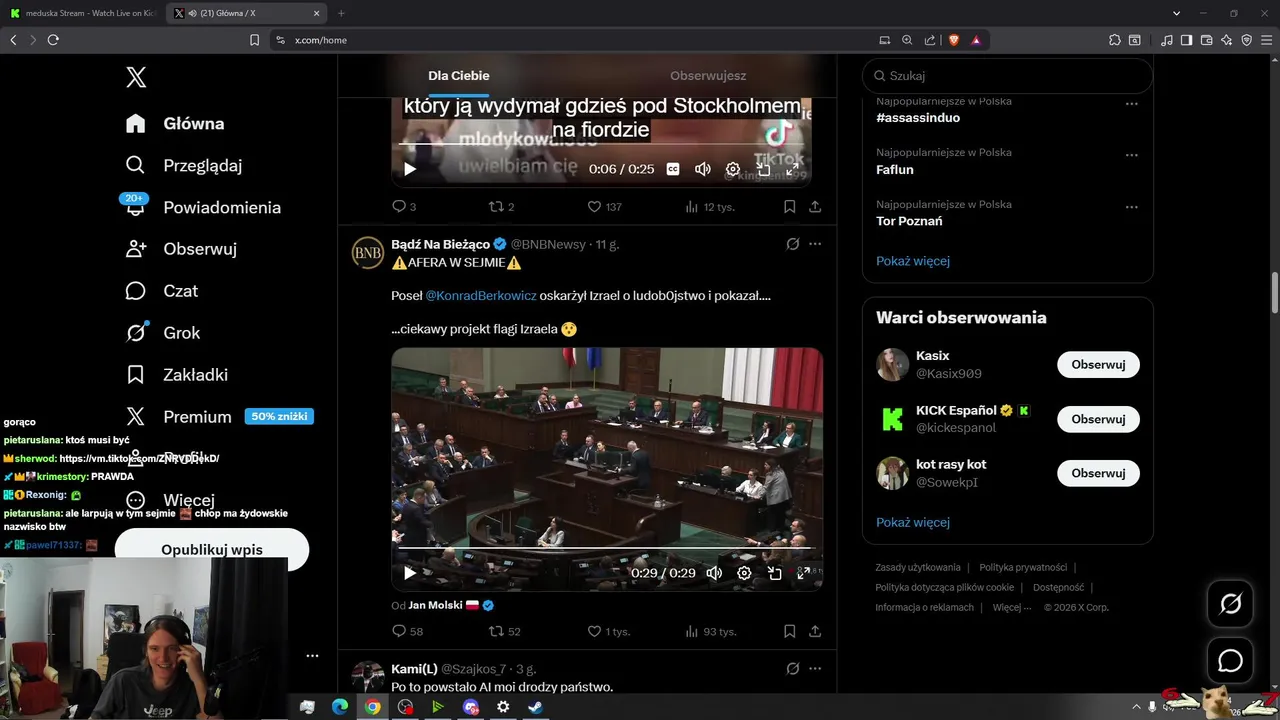Viewport: 1280px width, 720px height.
Task: Open more options on BNBNewsy post
Action: [815, 244]
